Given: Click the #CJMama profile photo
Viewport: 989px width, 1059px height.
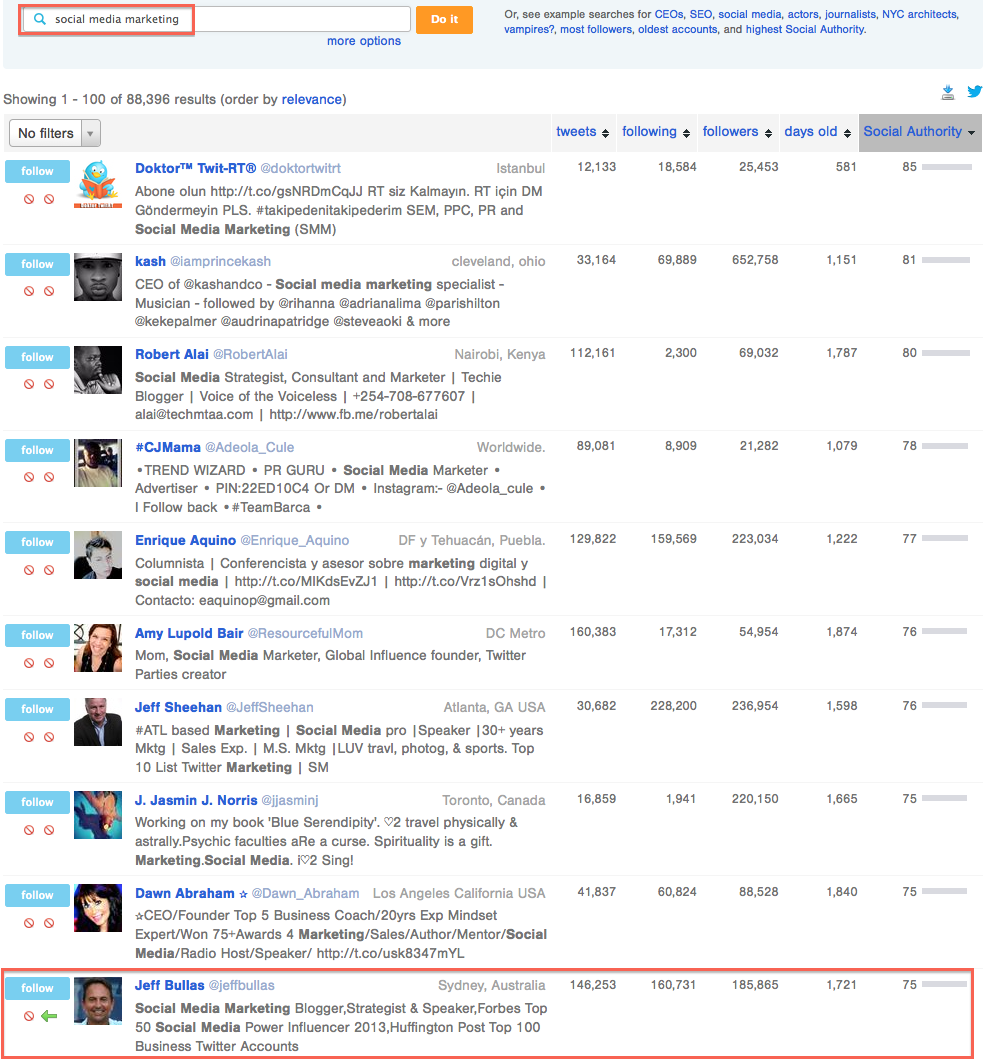Looking at the screenshot, I should (x=98, y=463).
